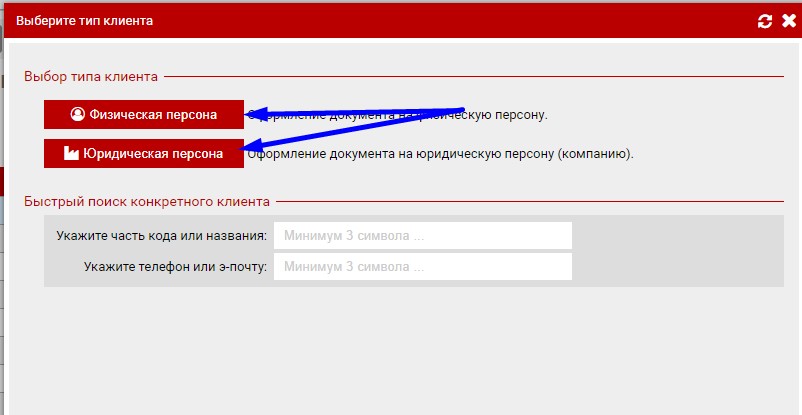Close the client type dialog

785,20
